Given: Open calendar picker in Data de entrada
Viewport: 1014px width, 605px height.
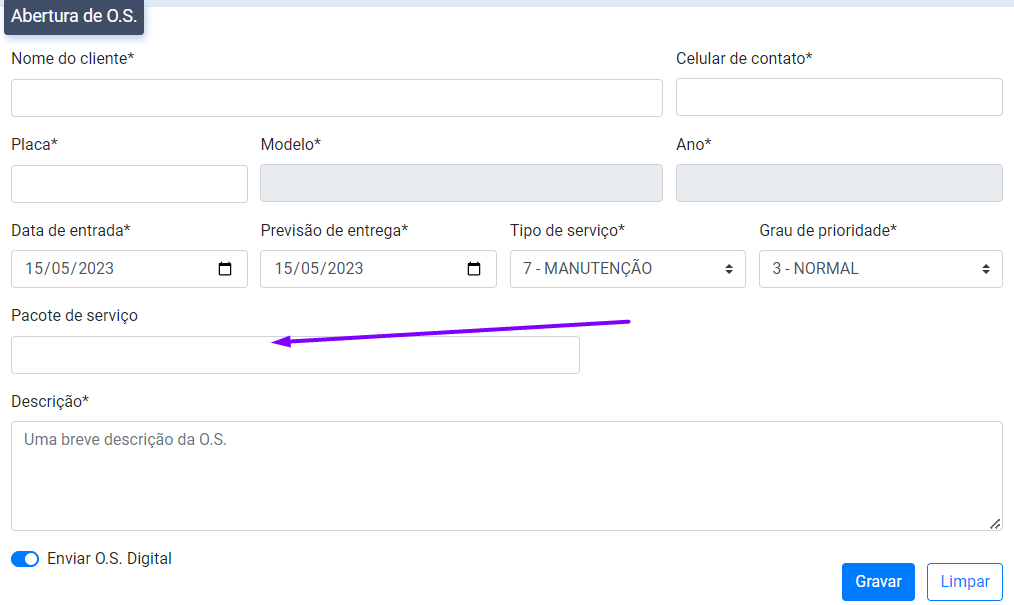Looking at the screenshot, I should 225,269.
